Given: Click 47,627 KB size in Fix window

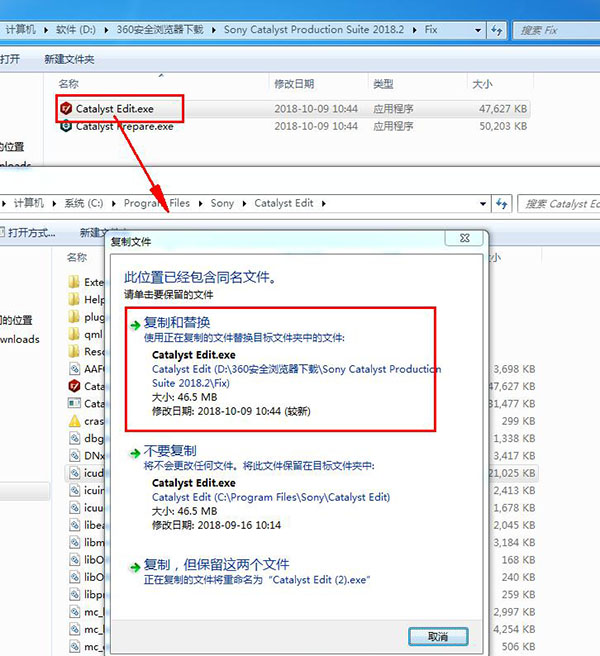Looking at the screenshot, I should [503, 109].
